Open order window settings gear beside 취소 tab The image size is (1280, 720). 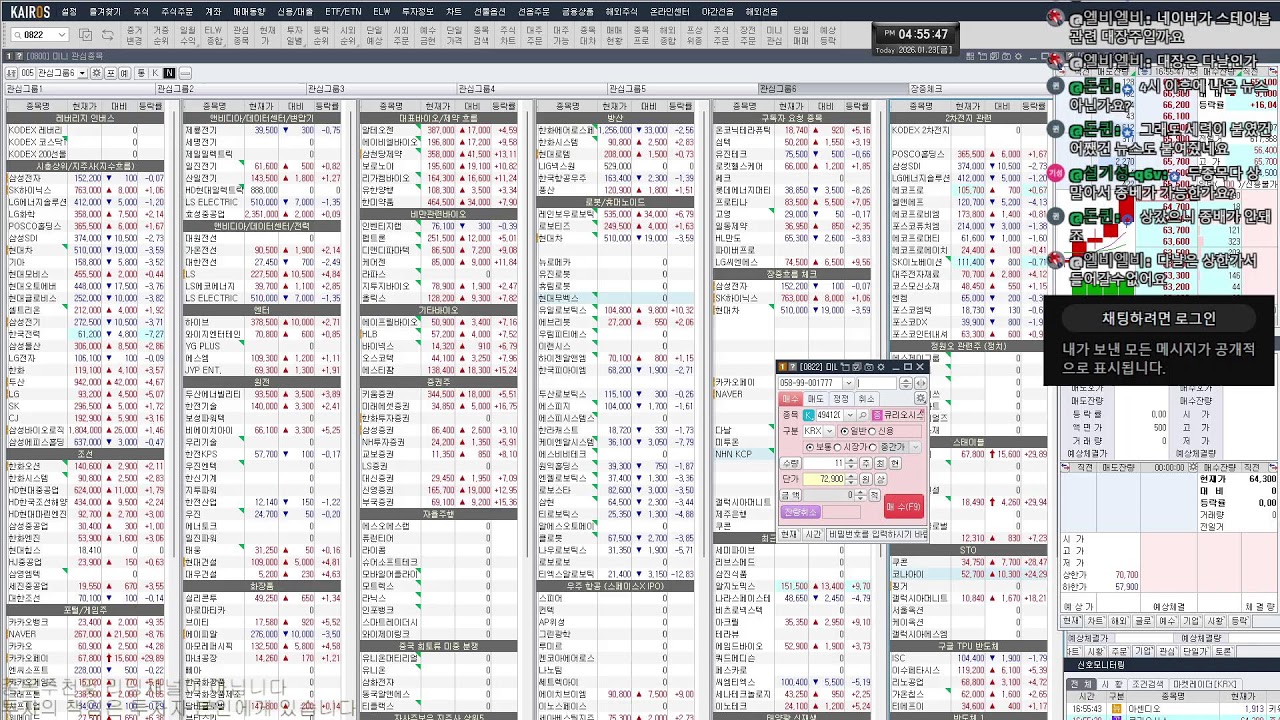(921, 398)
